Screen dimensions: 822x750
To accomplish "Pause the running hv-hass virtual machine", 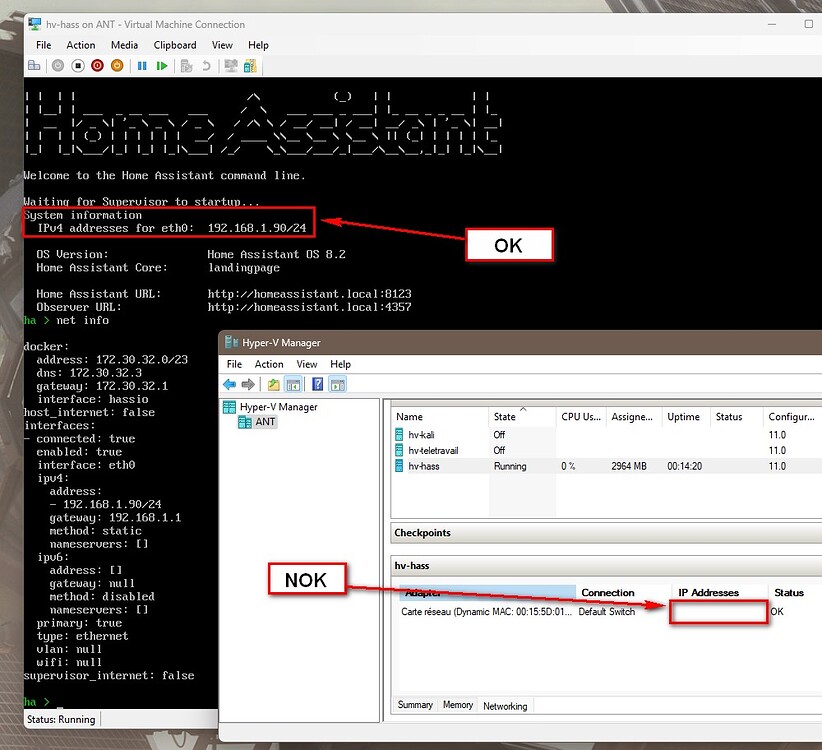I will [x=143, y=66].
